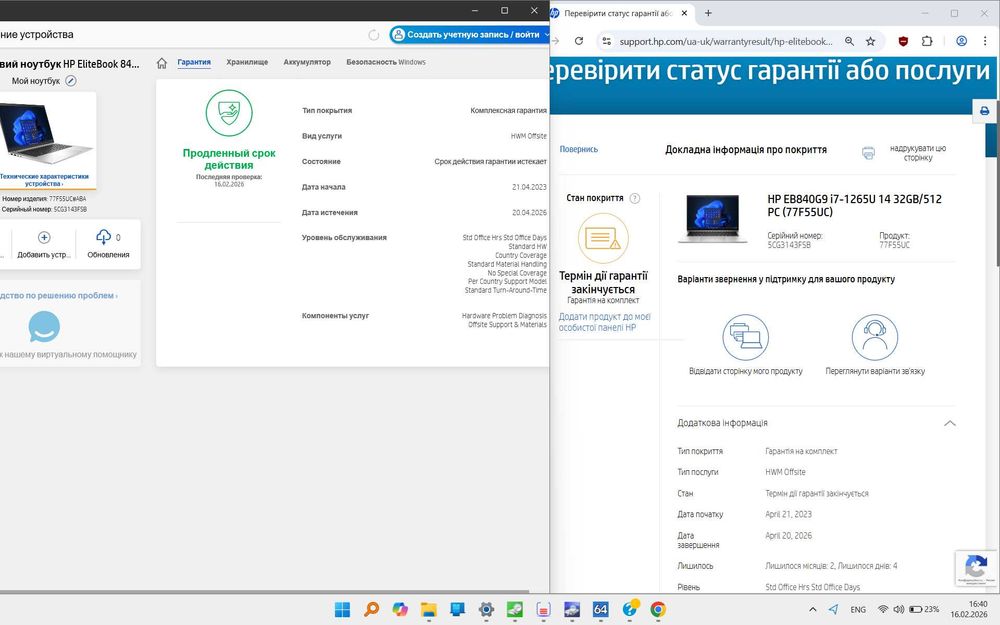Click the Лишилося місяців: 2 remaining text
This screenshot has height=625, width=1000.
click(x=831, y=566)
